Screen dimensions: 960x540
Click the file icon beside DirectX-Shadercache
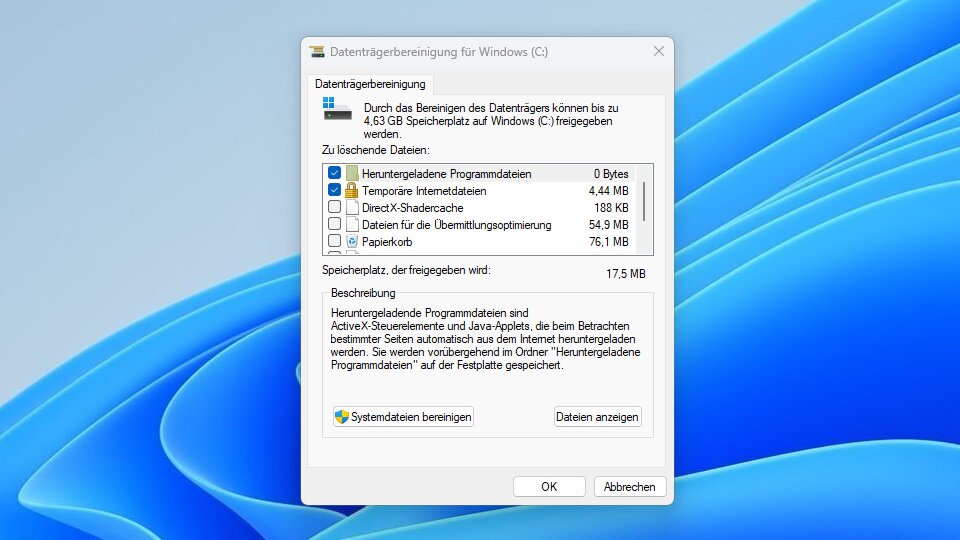(x=352, y=207)
